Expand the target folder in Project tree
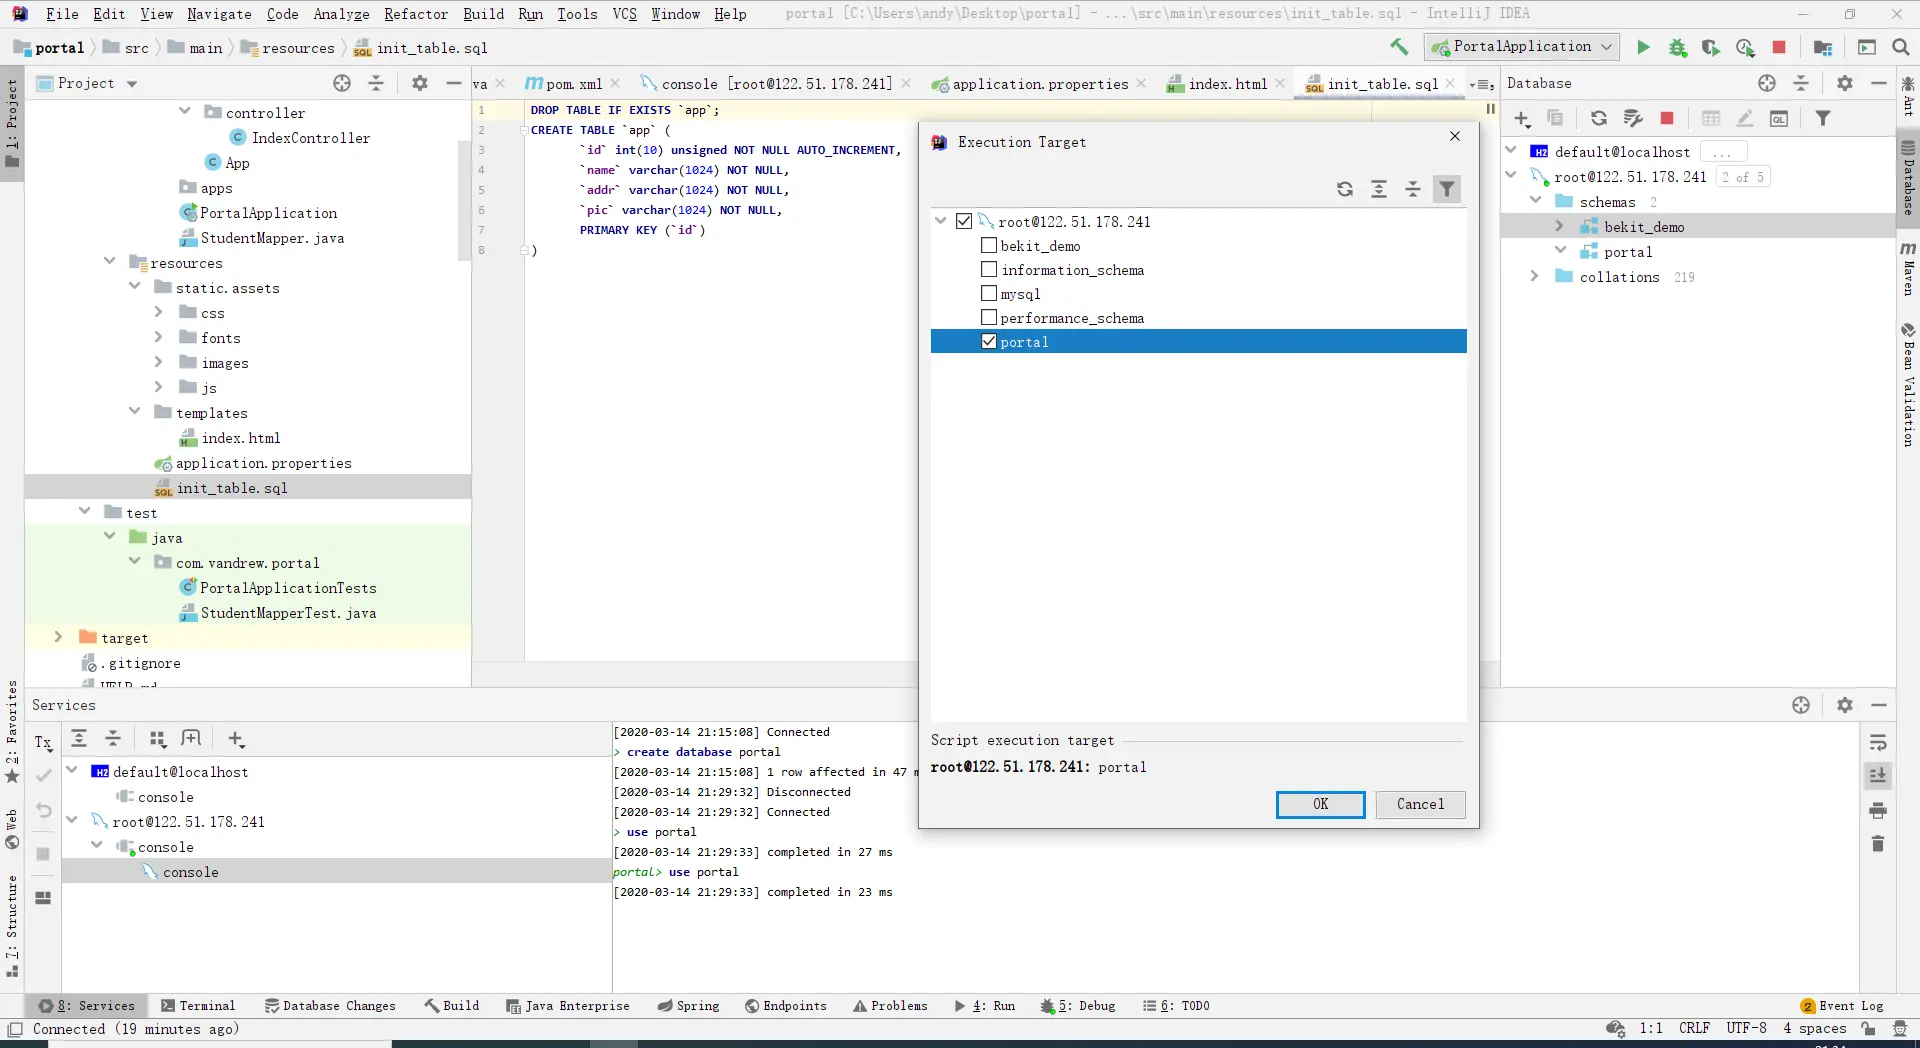 tap(58, 637)
